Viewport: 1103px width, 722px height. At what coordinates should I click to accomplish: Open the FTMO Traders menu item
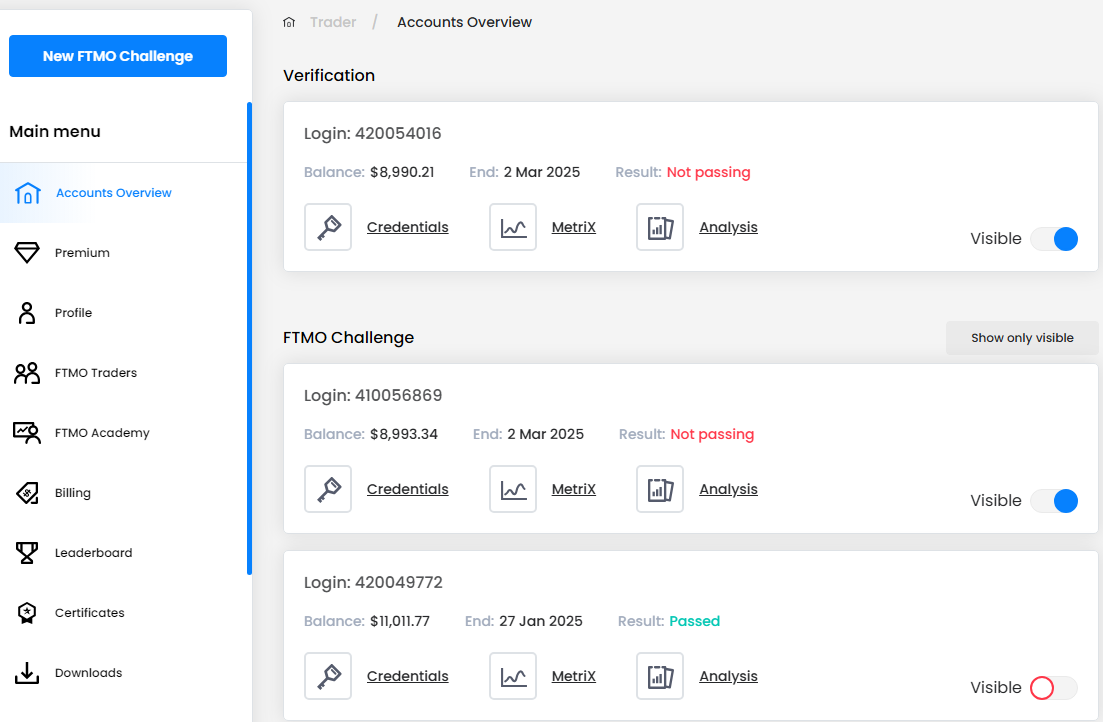(124, 373)
